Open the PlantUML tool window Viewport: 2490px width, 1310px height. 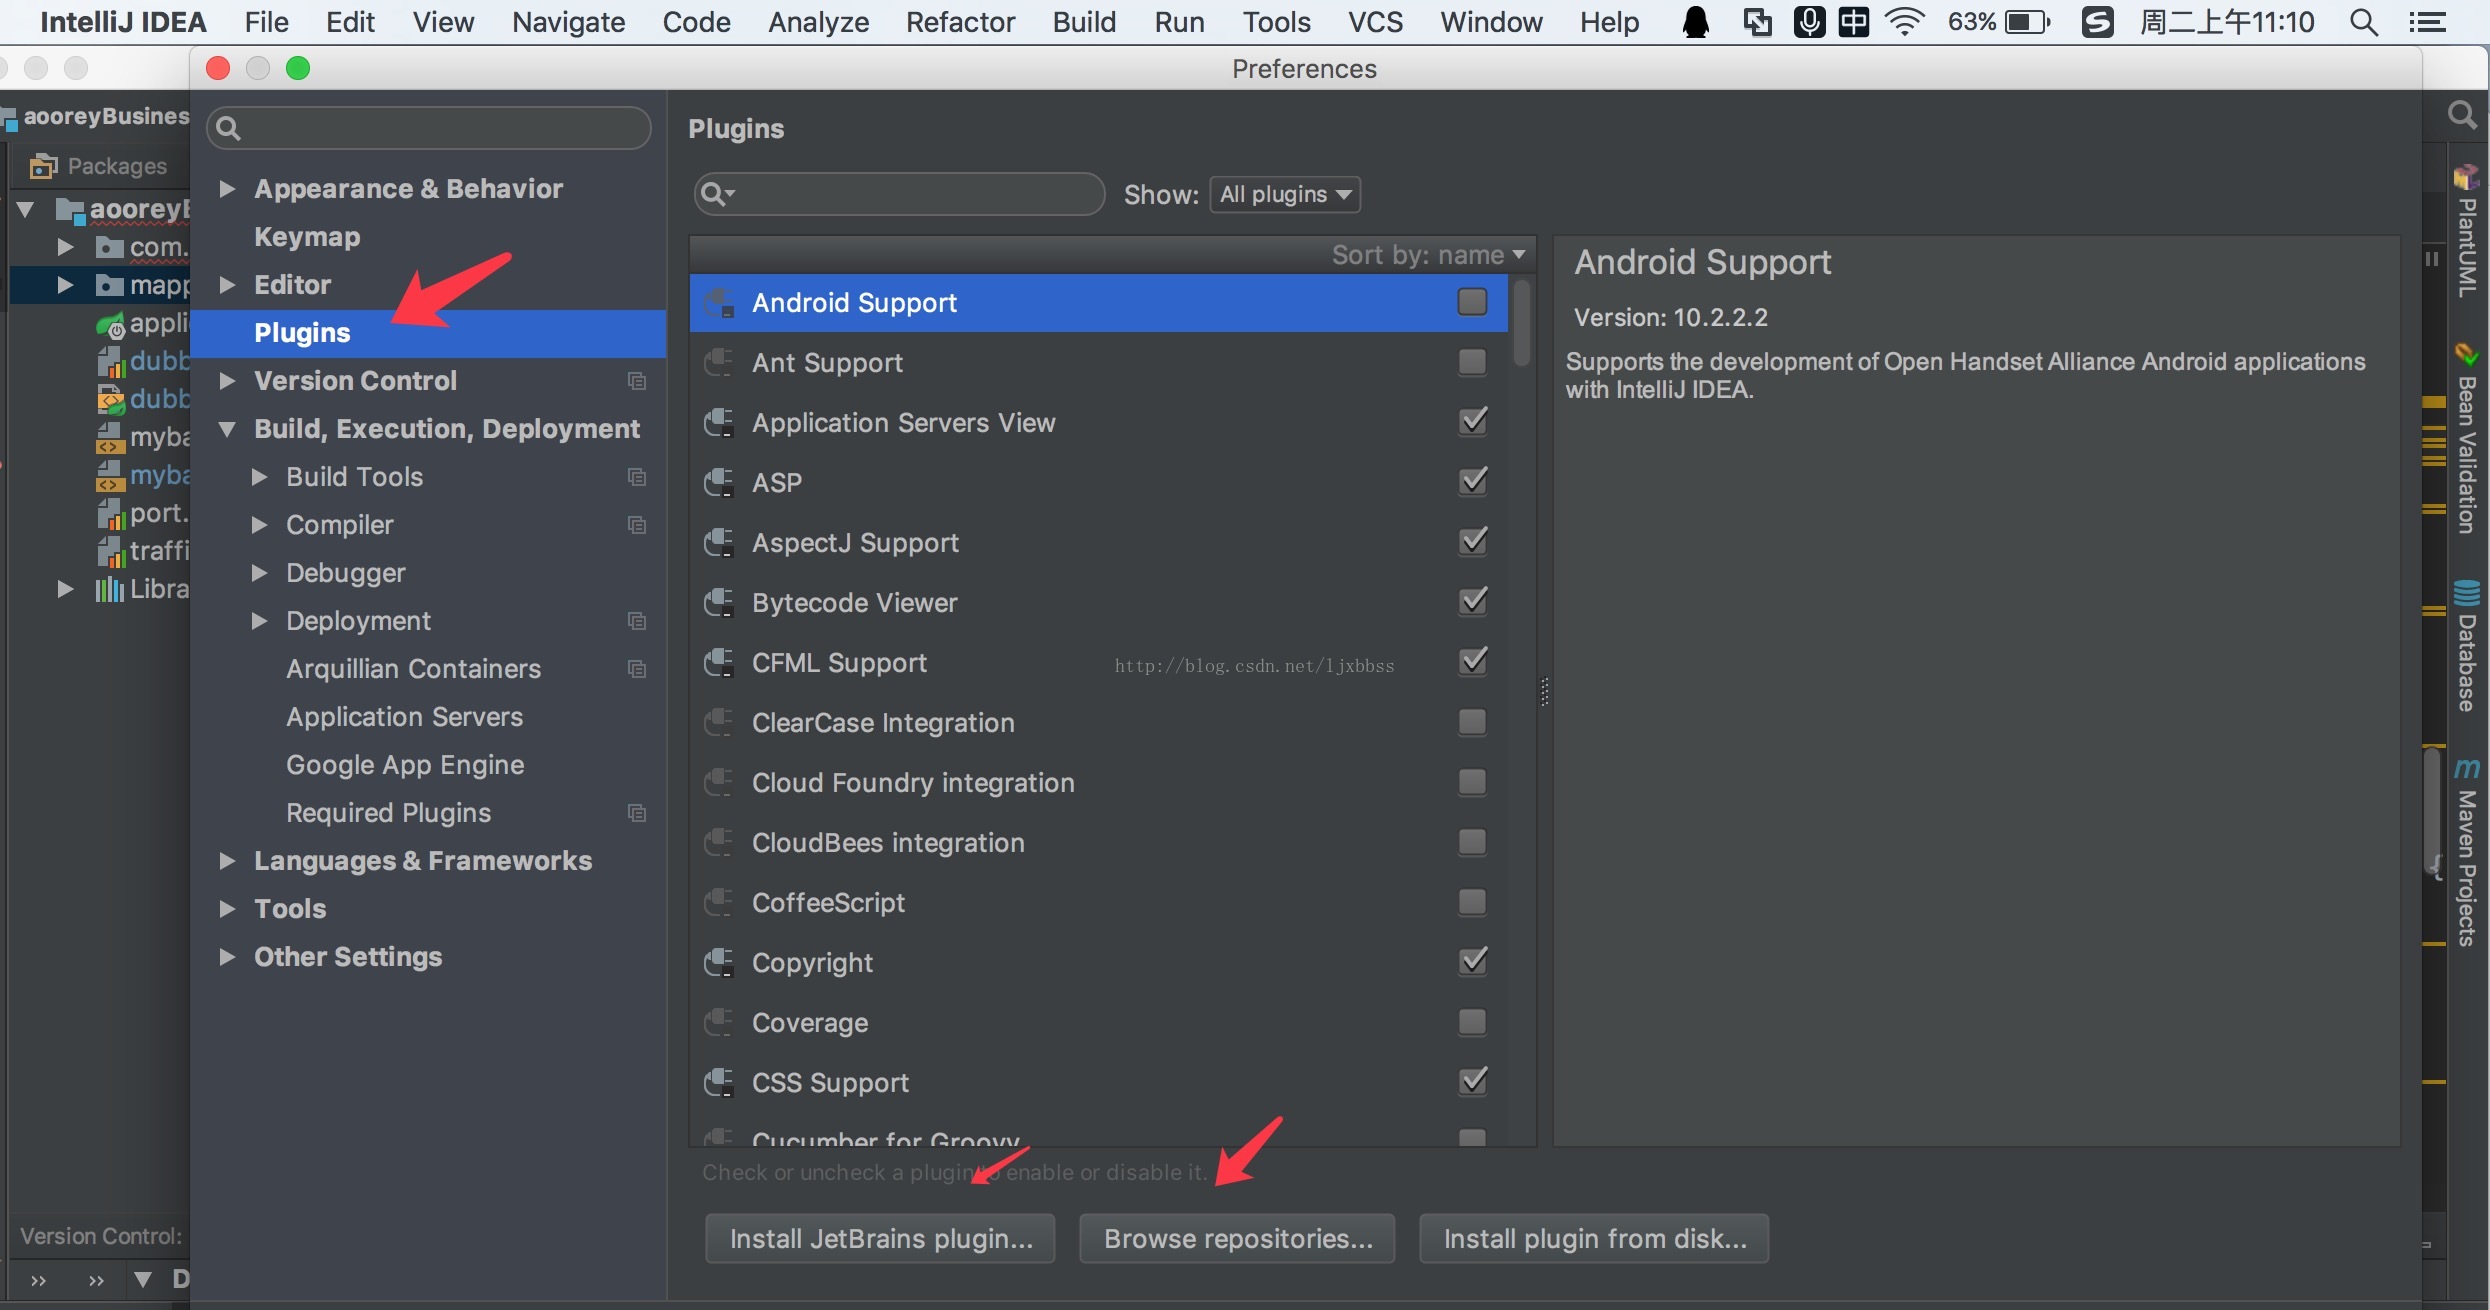point(2467,232)
